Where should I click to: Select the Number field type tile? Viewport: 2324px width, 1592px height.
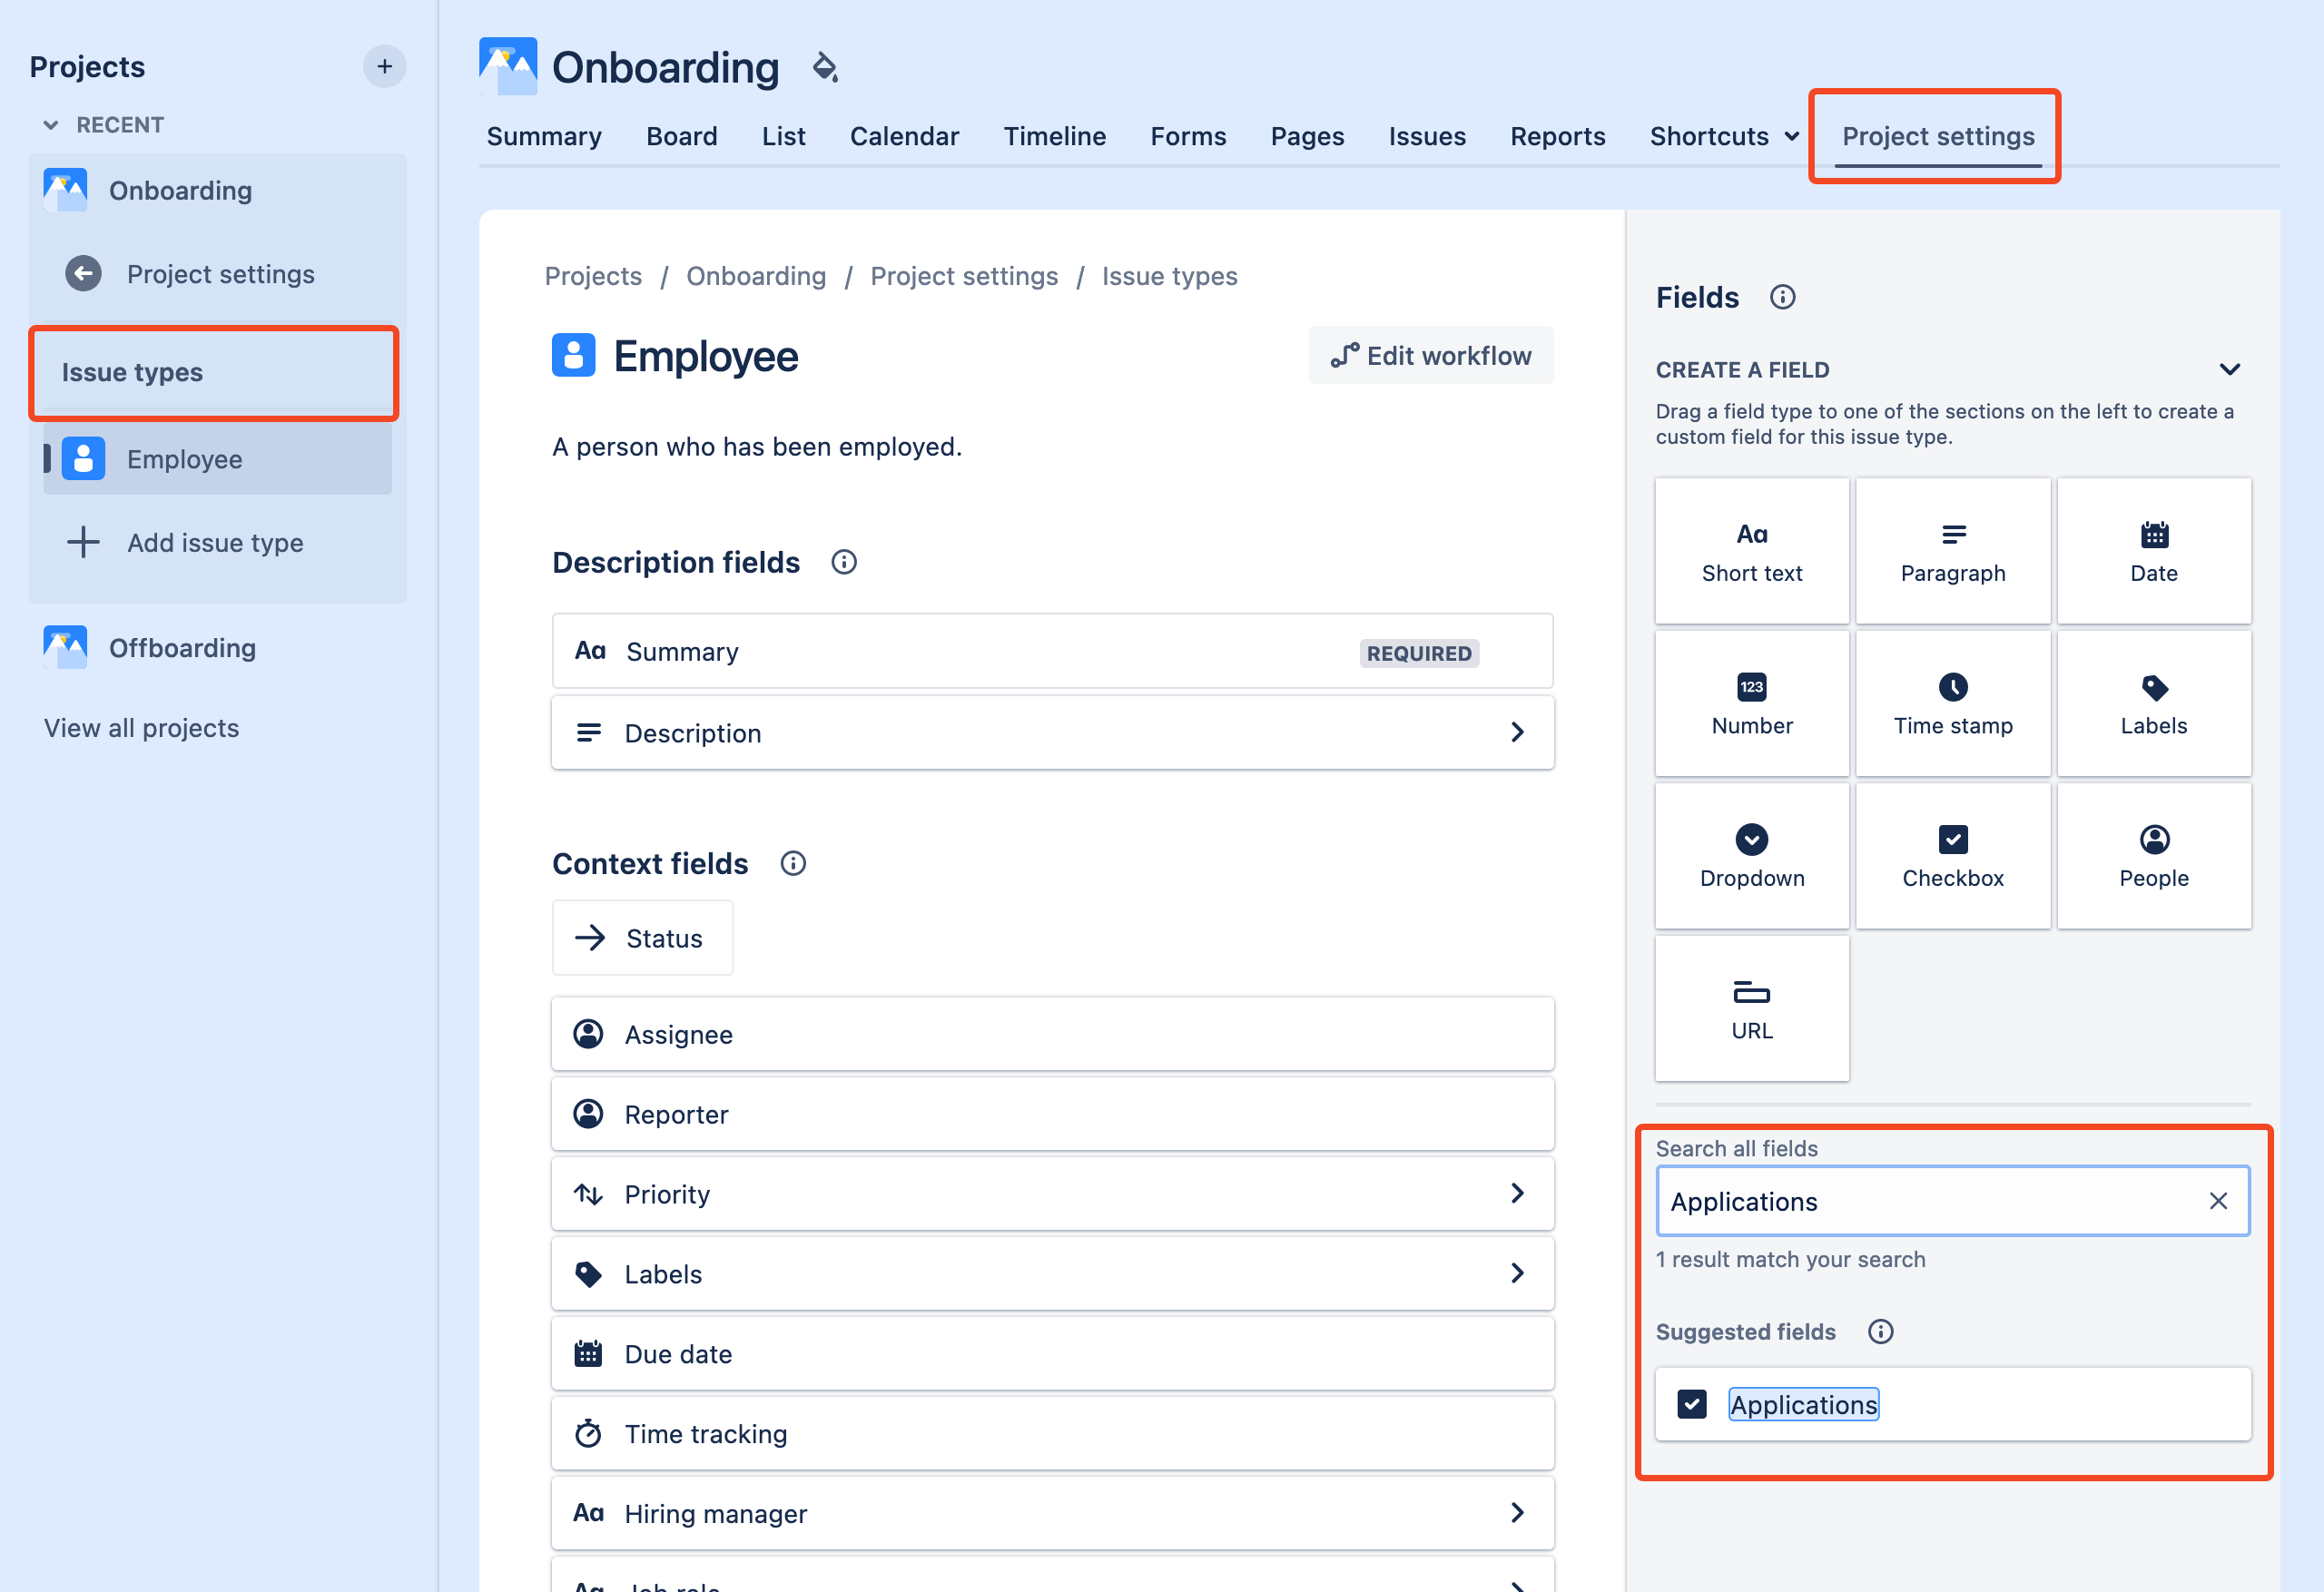[x=1752, y=703]
